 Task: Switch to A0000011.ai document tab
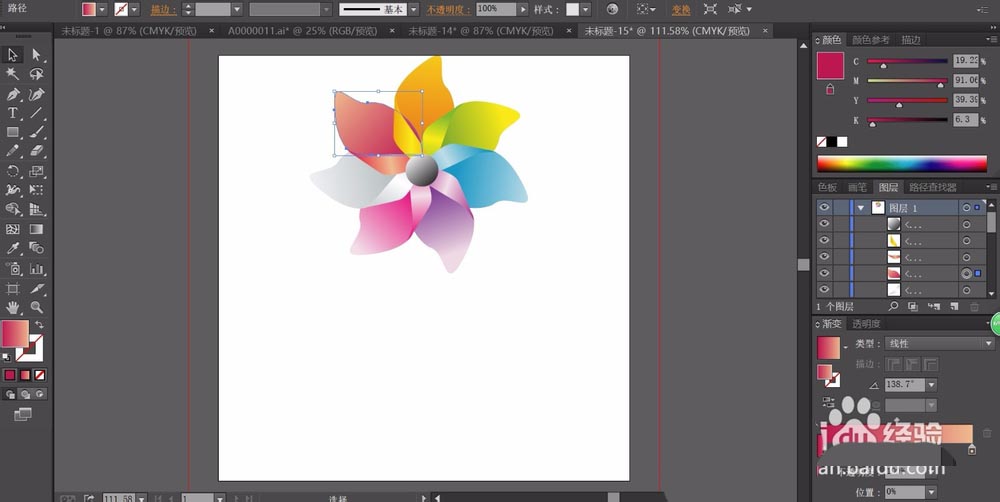coord(302,31)
